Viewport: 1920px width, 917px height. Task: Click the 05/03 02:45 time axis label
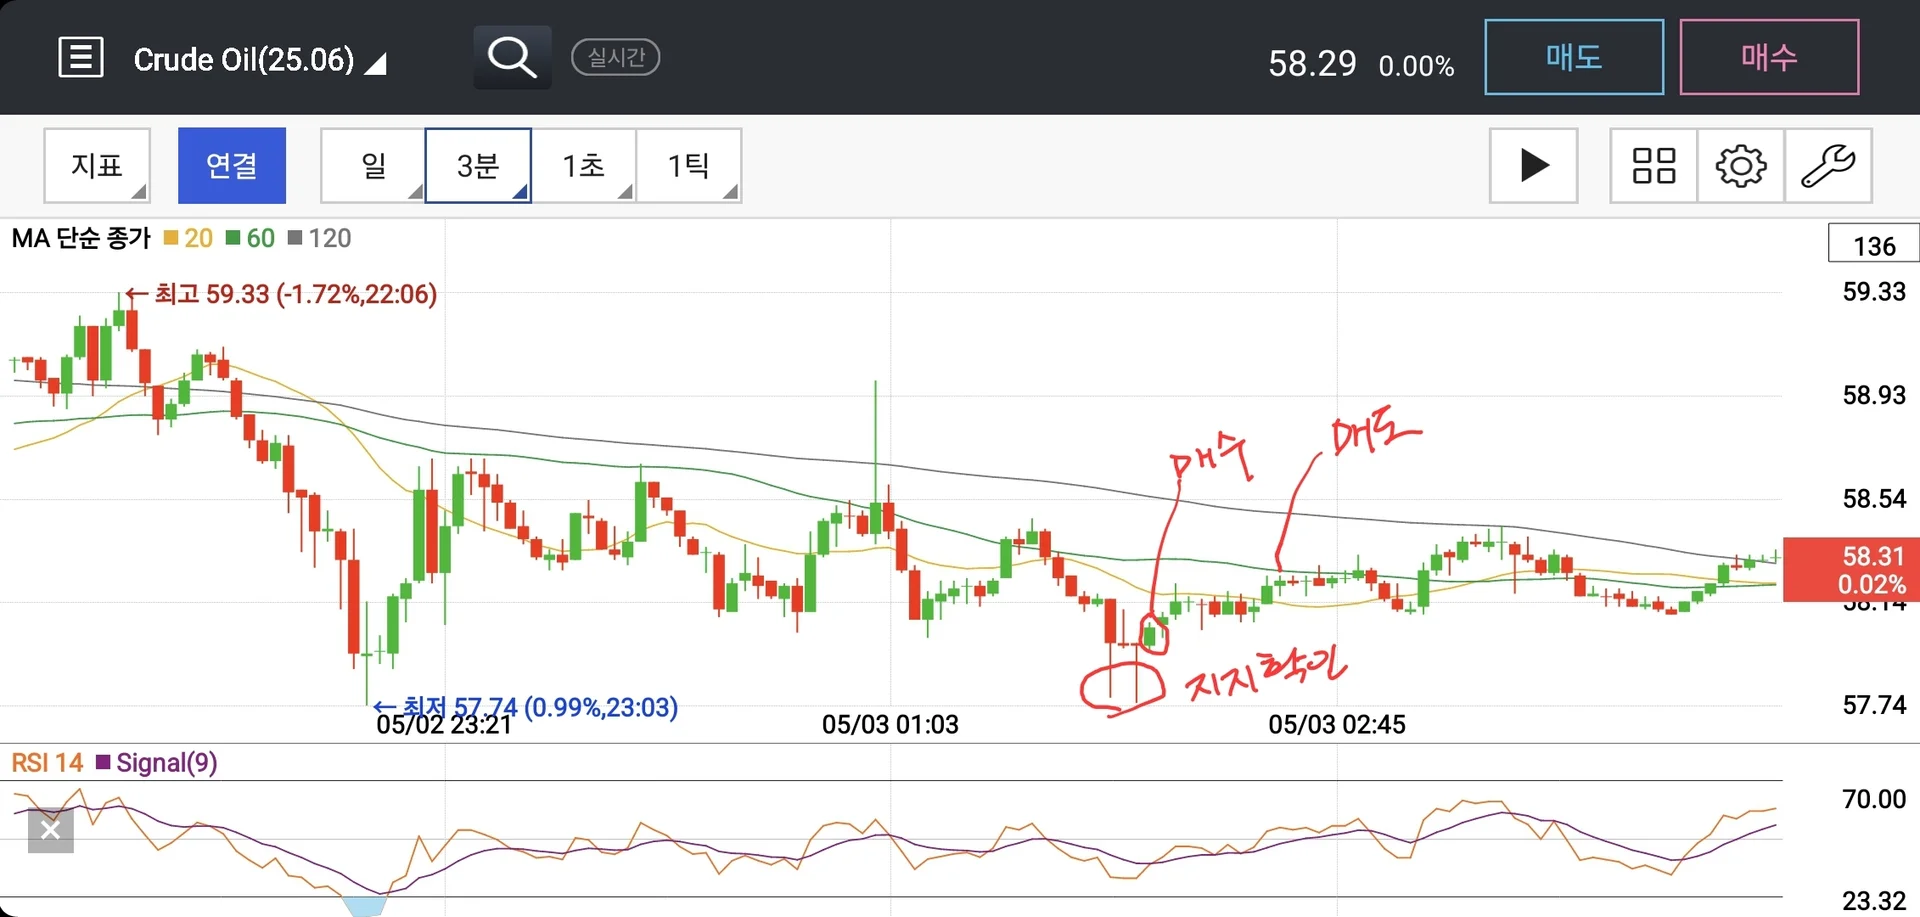[x=1337, y=724]
